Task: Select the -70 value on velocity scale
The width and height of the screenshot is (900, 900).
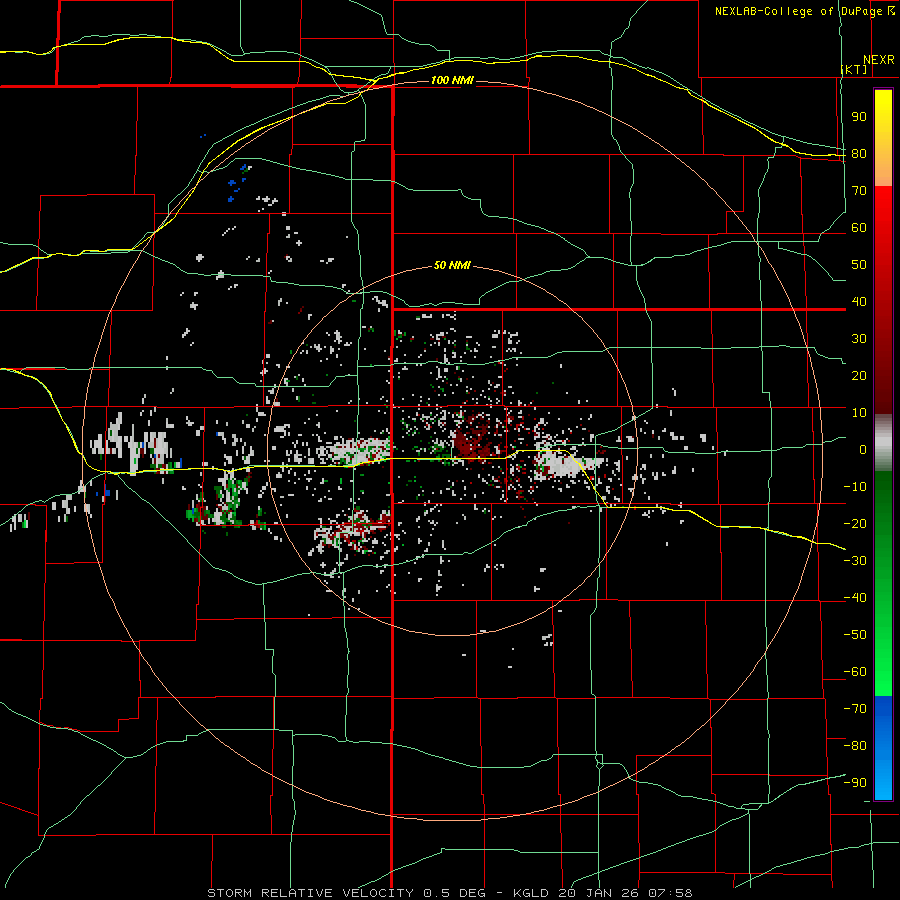Action: tap(855, 708)
